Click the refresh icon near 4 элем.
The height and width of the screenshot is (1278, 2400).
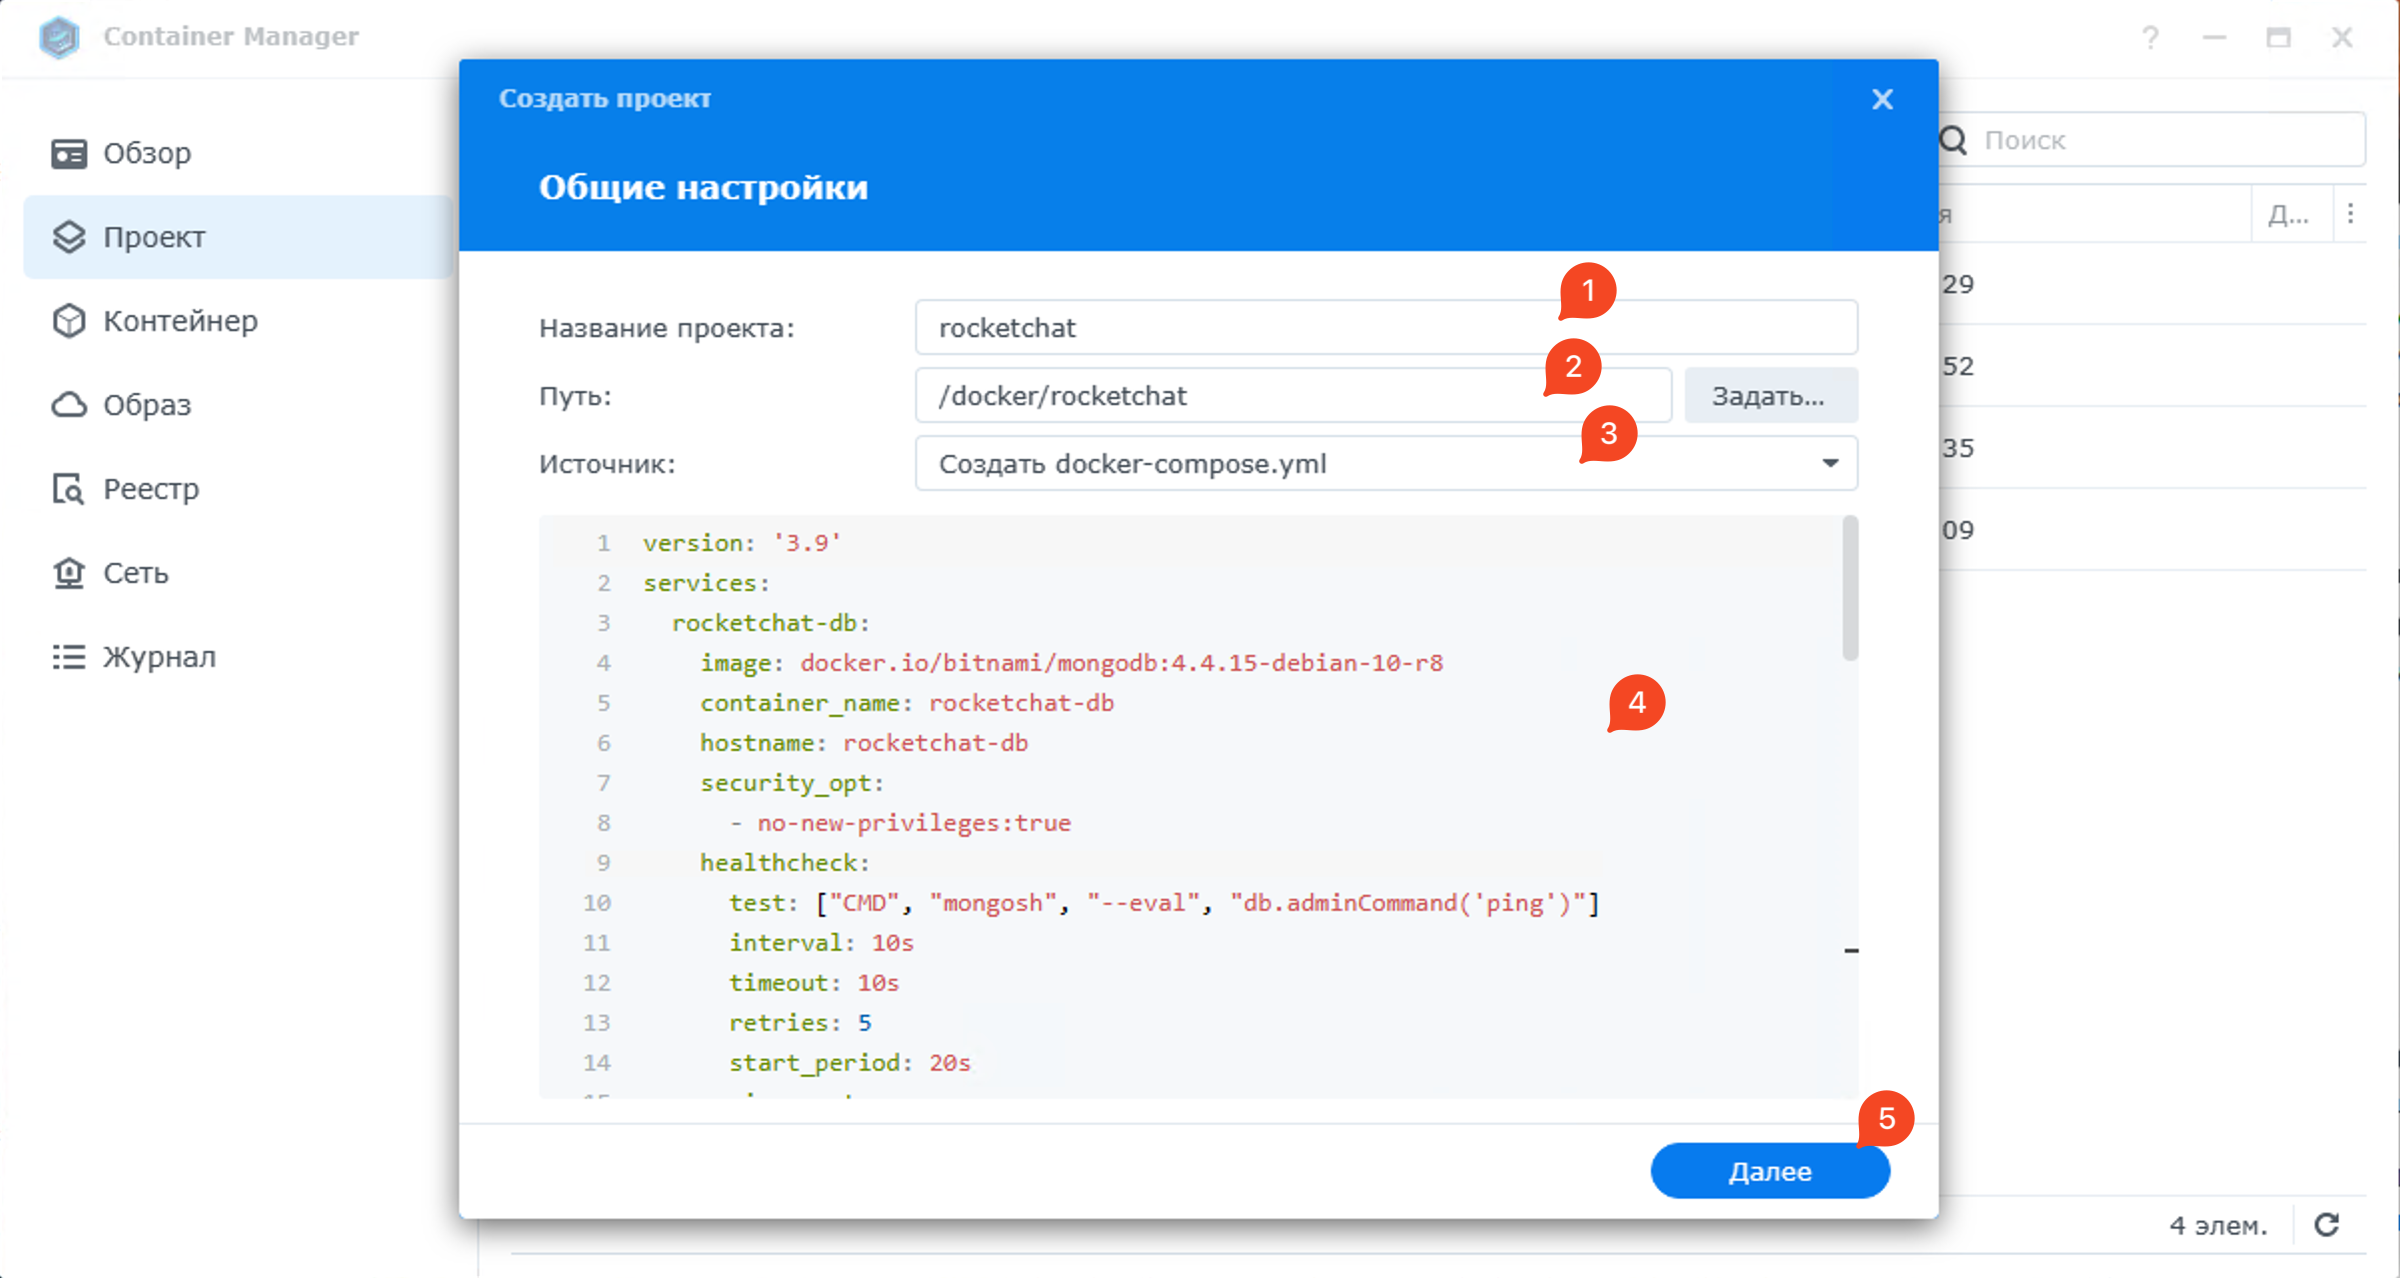(2327, 1225)
